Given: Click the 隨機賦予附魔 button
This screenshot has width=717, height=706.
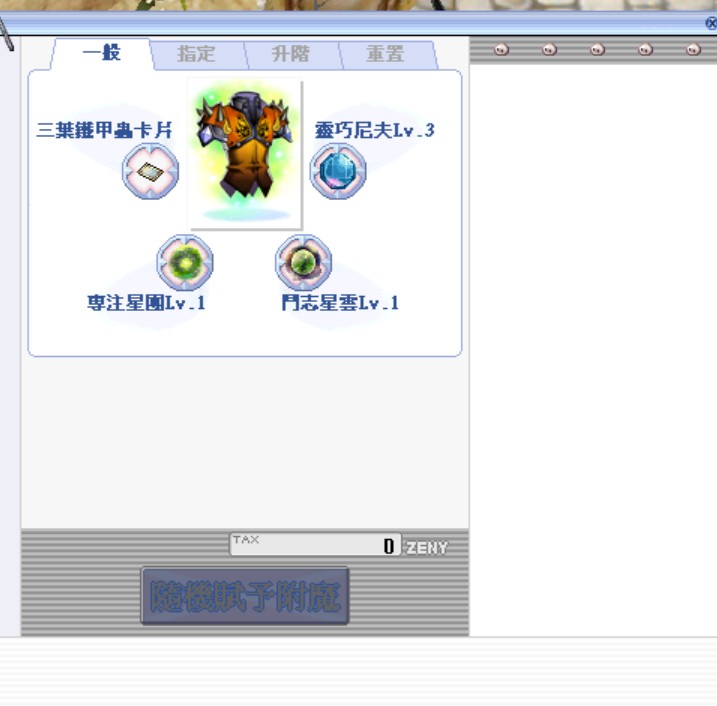Looking at the screenshot, I should click(245, 596).
